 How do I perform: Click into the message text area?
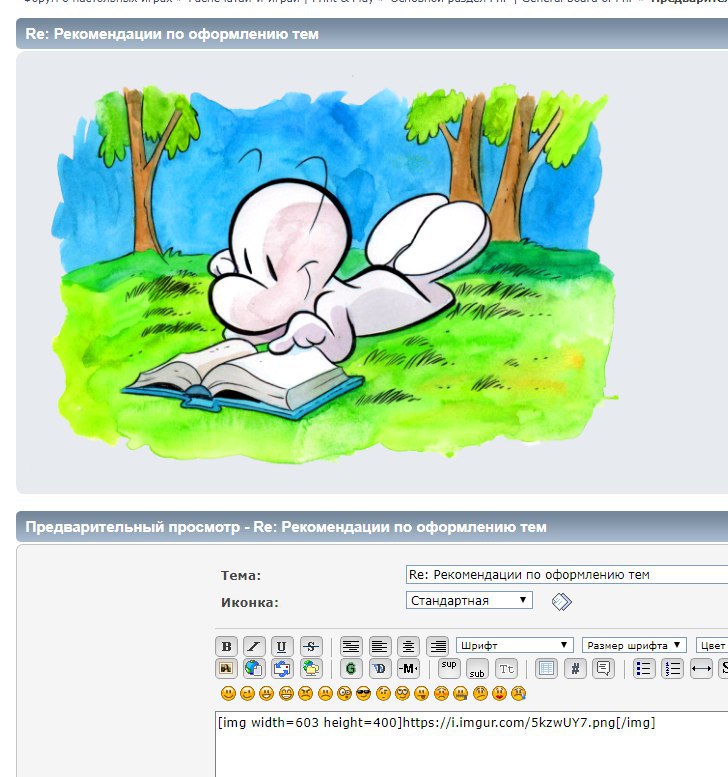471,744
